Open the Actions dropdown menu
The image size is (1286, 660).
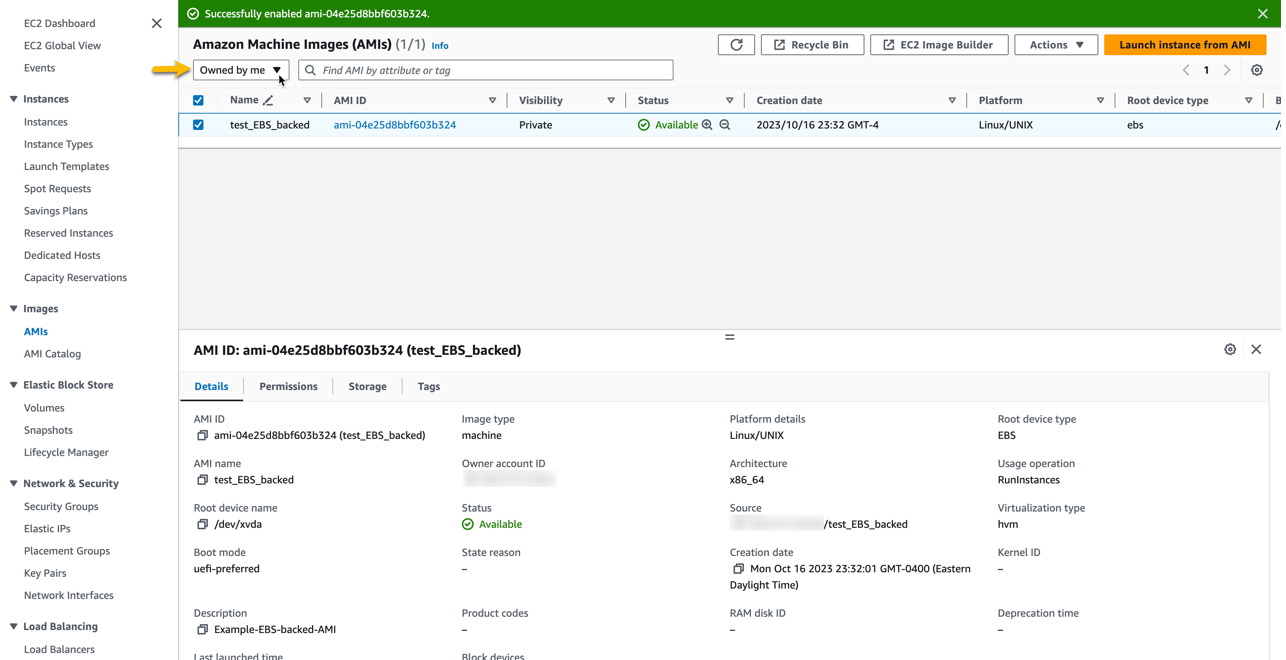coord(1056,44)
